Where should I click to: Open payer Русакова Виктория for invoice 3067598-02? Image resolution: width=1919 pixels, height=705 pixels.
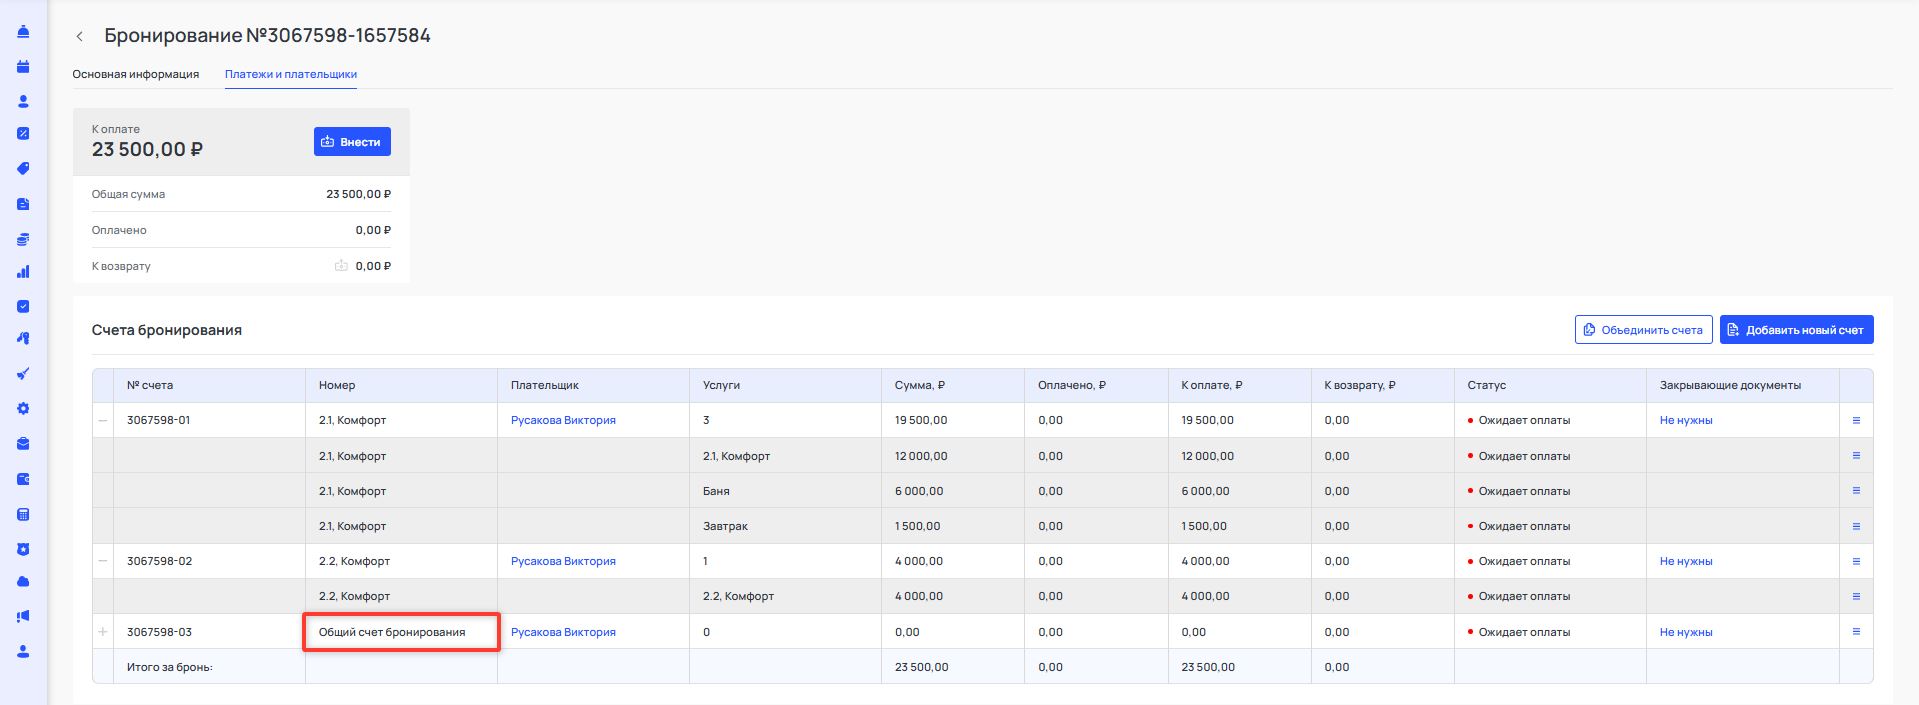pos(563,561)
